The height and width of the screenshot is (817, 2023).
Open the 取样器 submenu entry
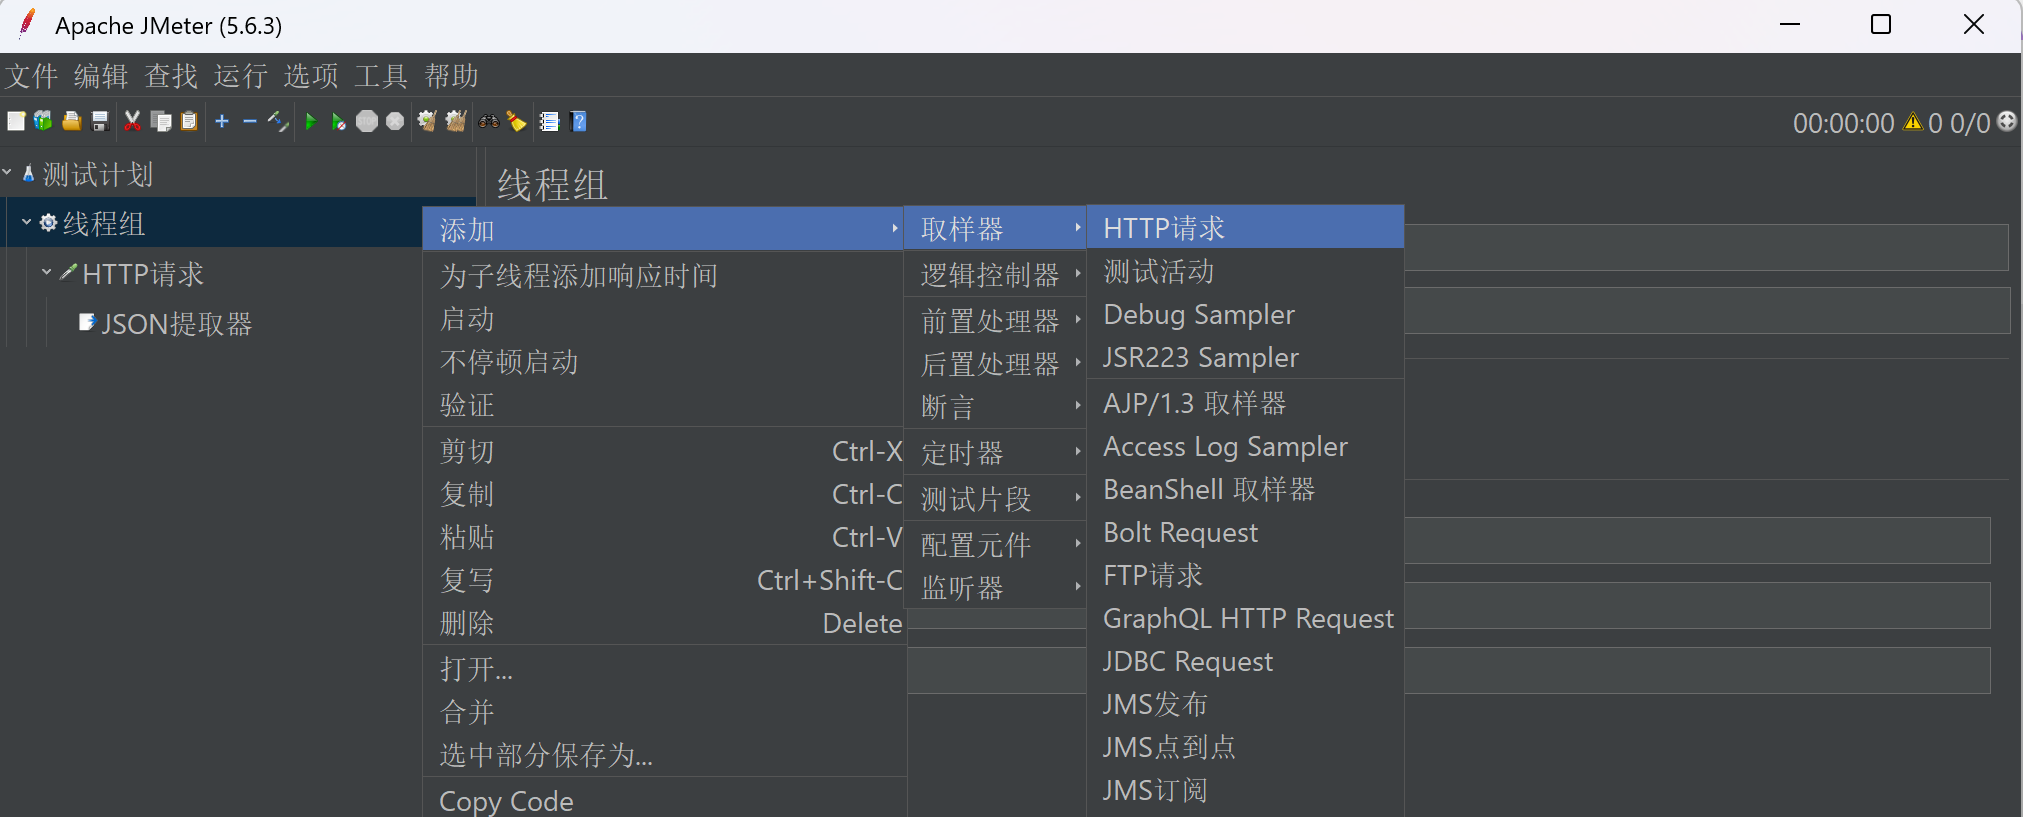pos(995,228)
